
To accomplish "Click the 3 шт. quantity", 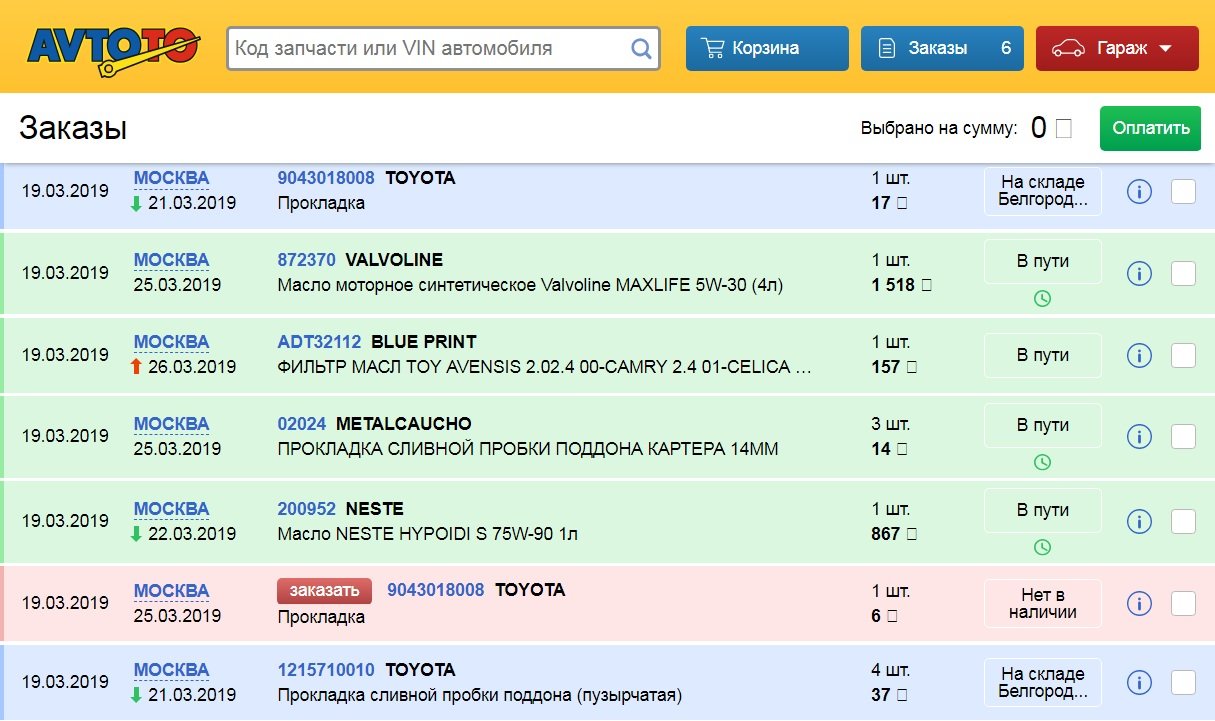I will tap(891, 424).
